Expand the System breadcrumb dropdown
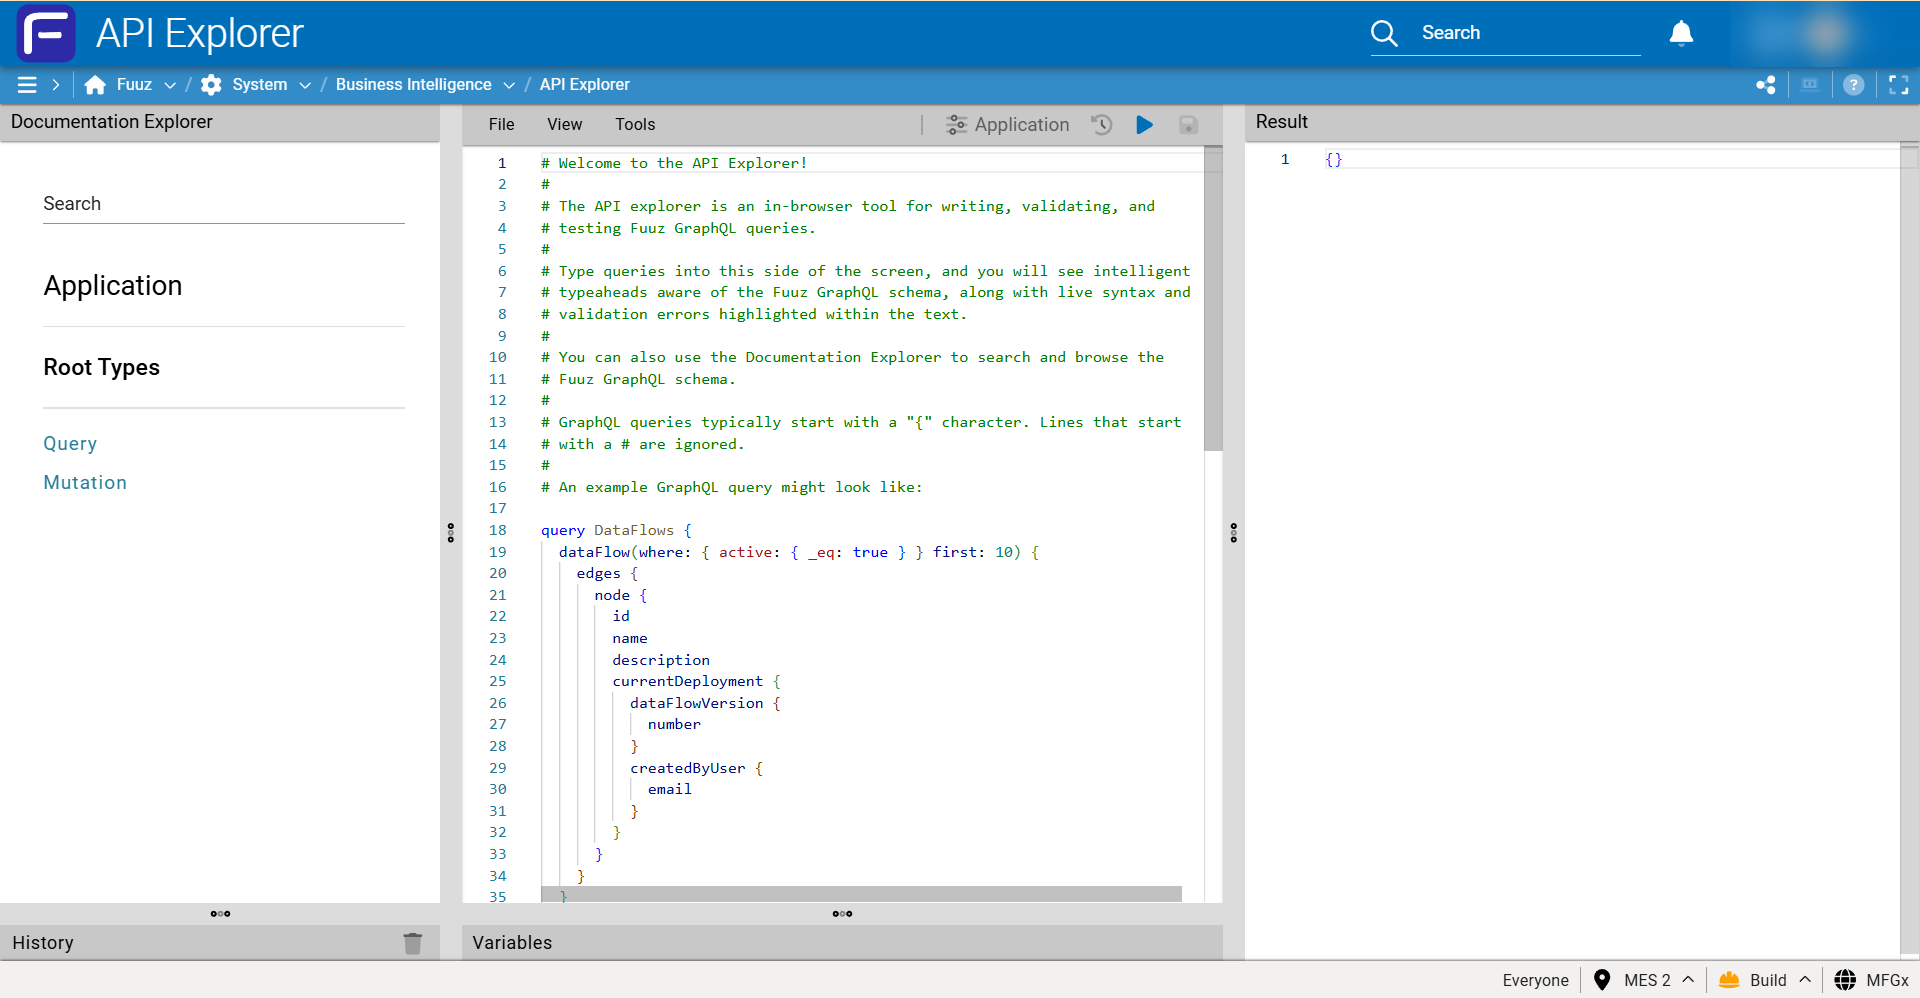The image size is (1920, 998). [305, 85]
